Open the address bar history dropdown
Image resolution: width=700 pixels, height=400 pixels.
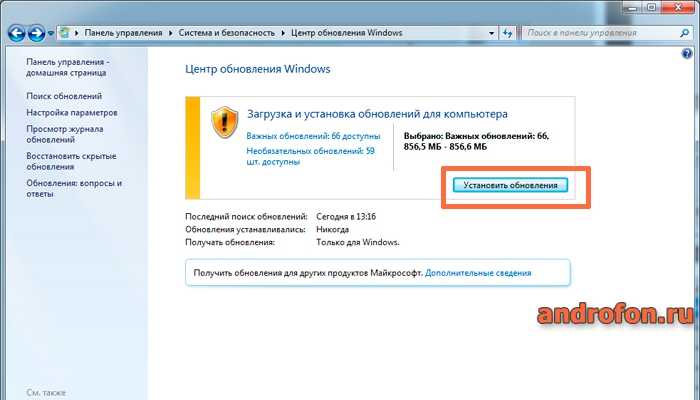(x=492, y=33)
